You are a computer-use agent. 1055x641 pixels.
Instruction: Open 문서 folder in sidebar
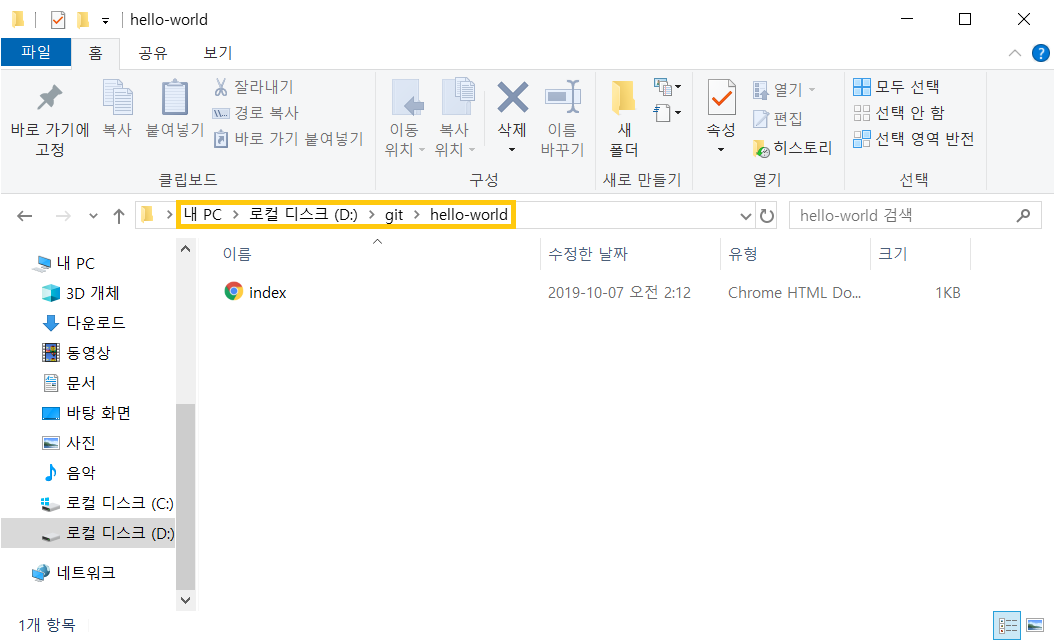(x=69, y=383)
